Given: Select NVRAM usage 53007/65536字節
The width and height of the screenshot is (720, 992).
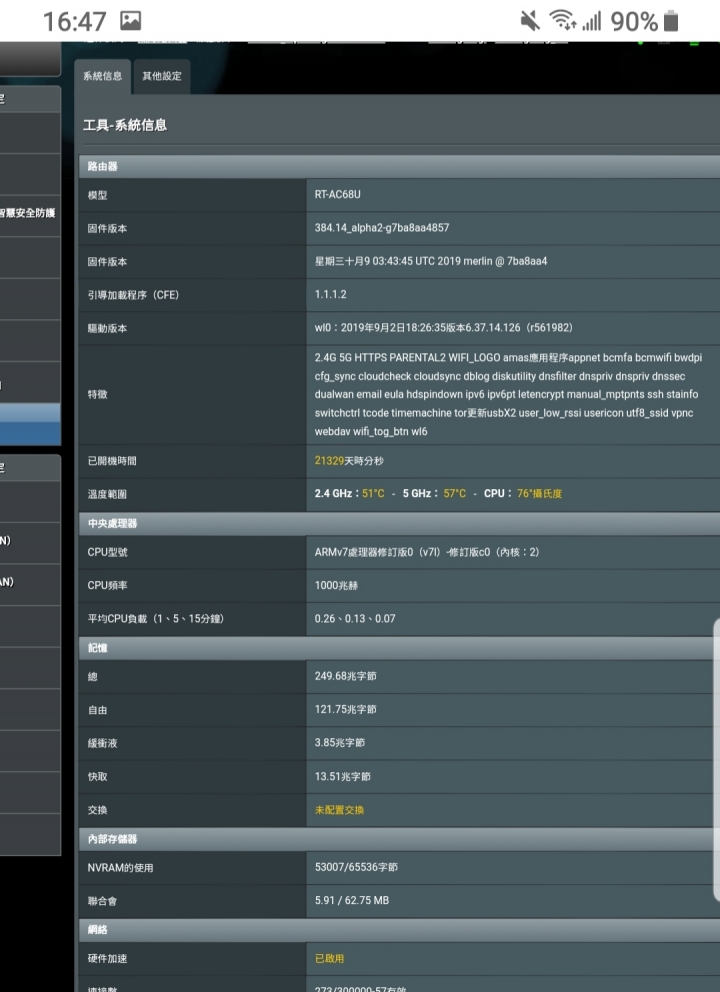Looking at the screenshot, I should coord(356,867).
